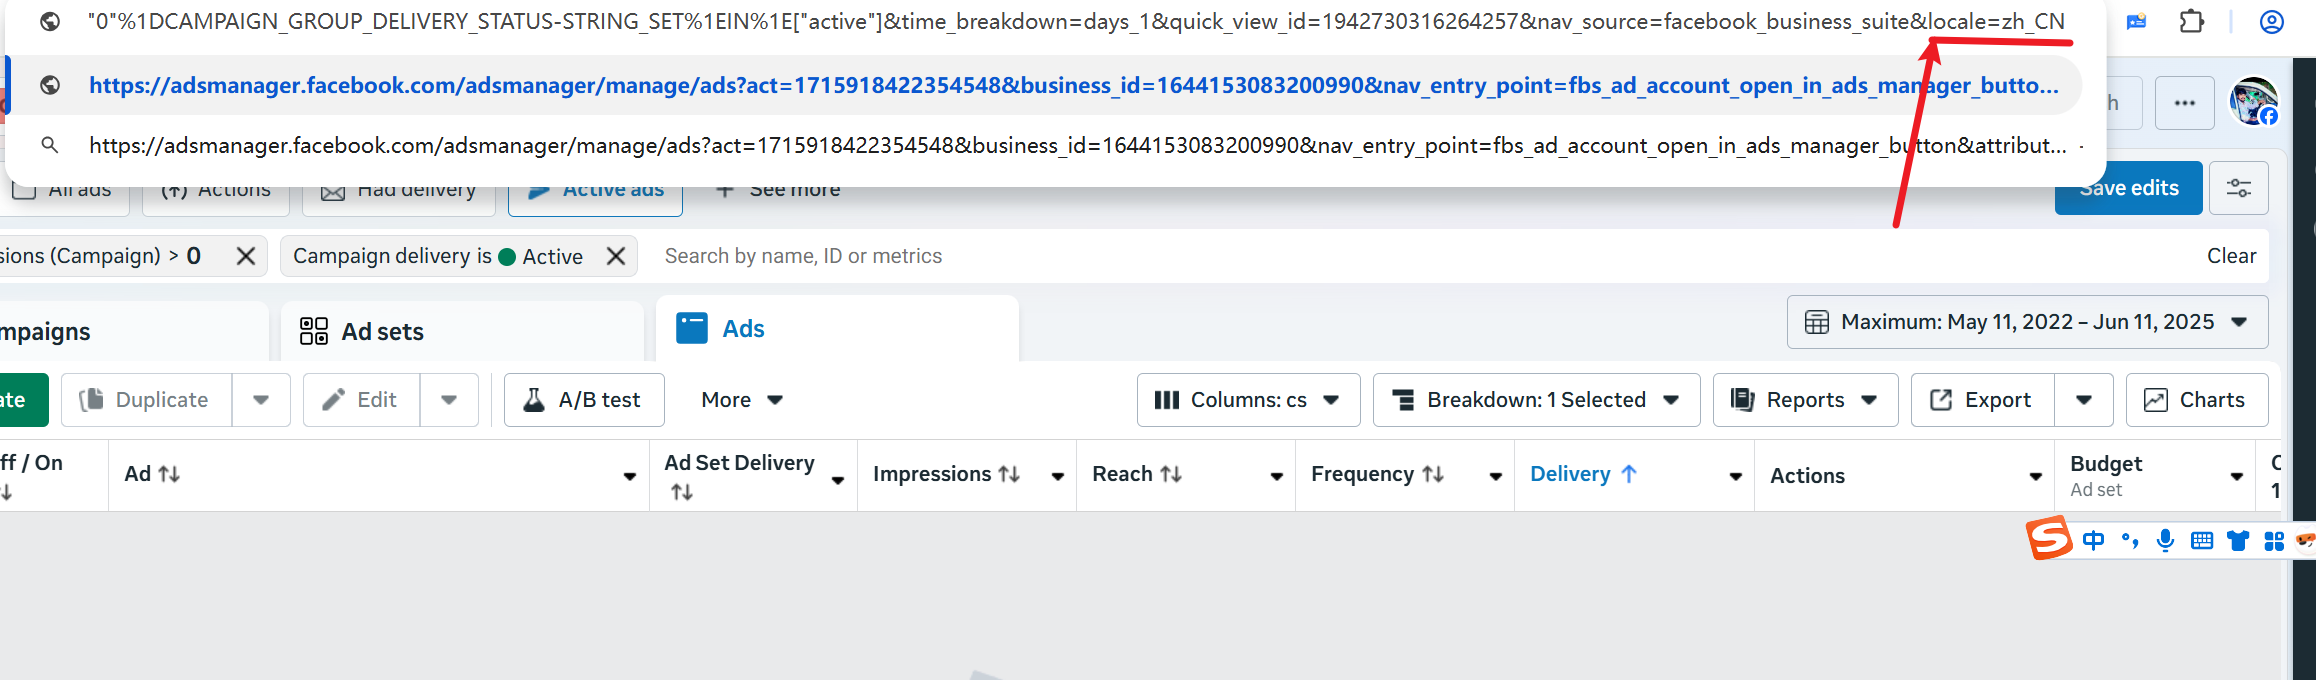Toggle Chinese input mode in IME toolbar
Image resolution: width=2316 pixels, height=680 pixels.
click(2093, 541)
